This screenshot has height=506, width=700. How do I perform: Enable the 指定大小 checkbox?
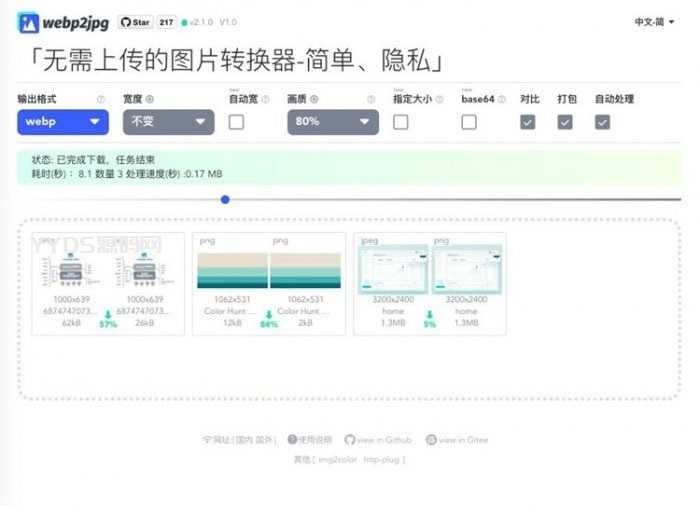[x=401, y=122]
